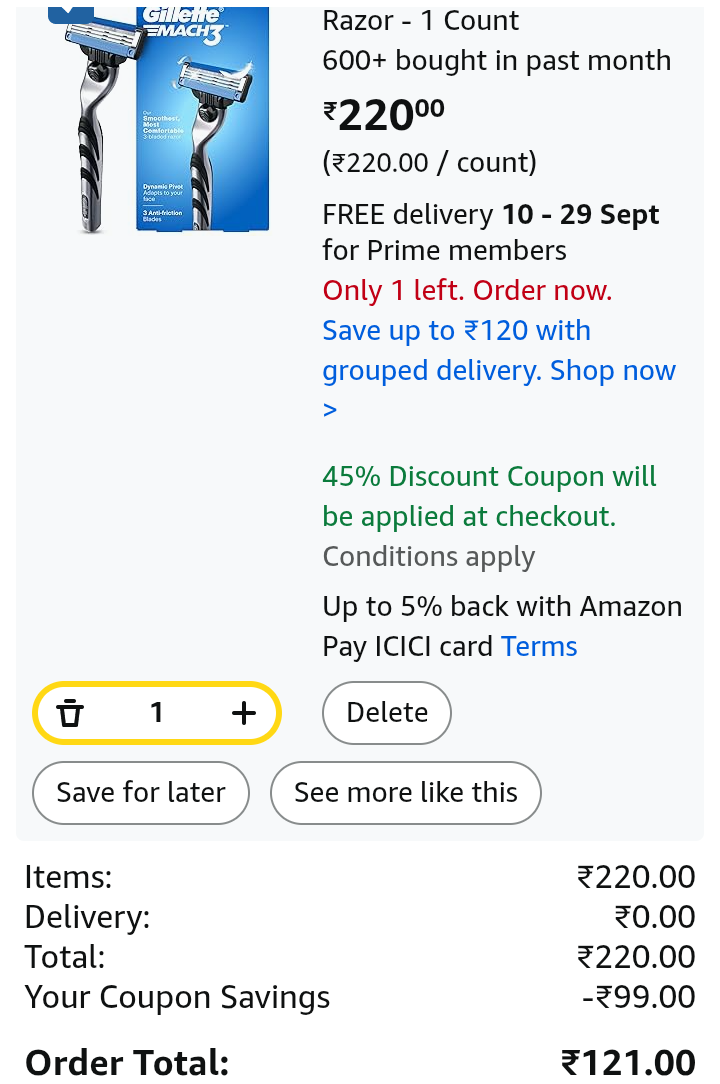Open the Razor - 1 Count product title

pos(420,21)
